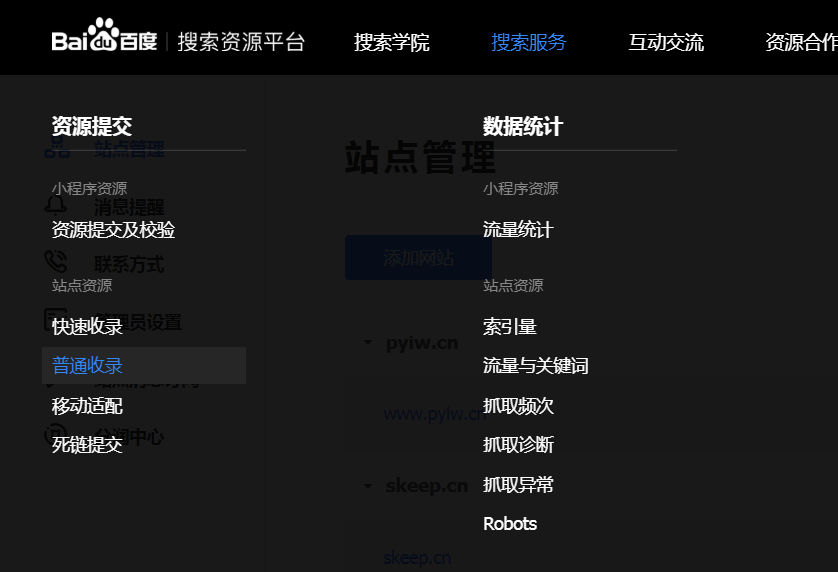Open 流量与关键词 data entry
This screenshot has width=838, height=572.
[536, 366]
